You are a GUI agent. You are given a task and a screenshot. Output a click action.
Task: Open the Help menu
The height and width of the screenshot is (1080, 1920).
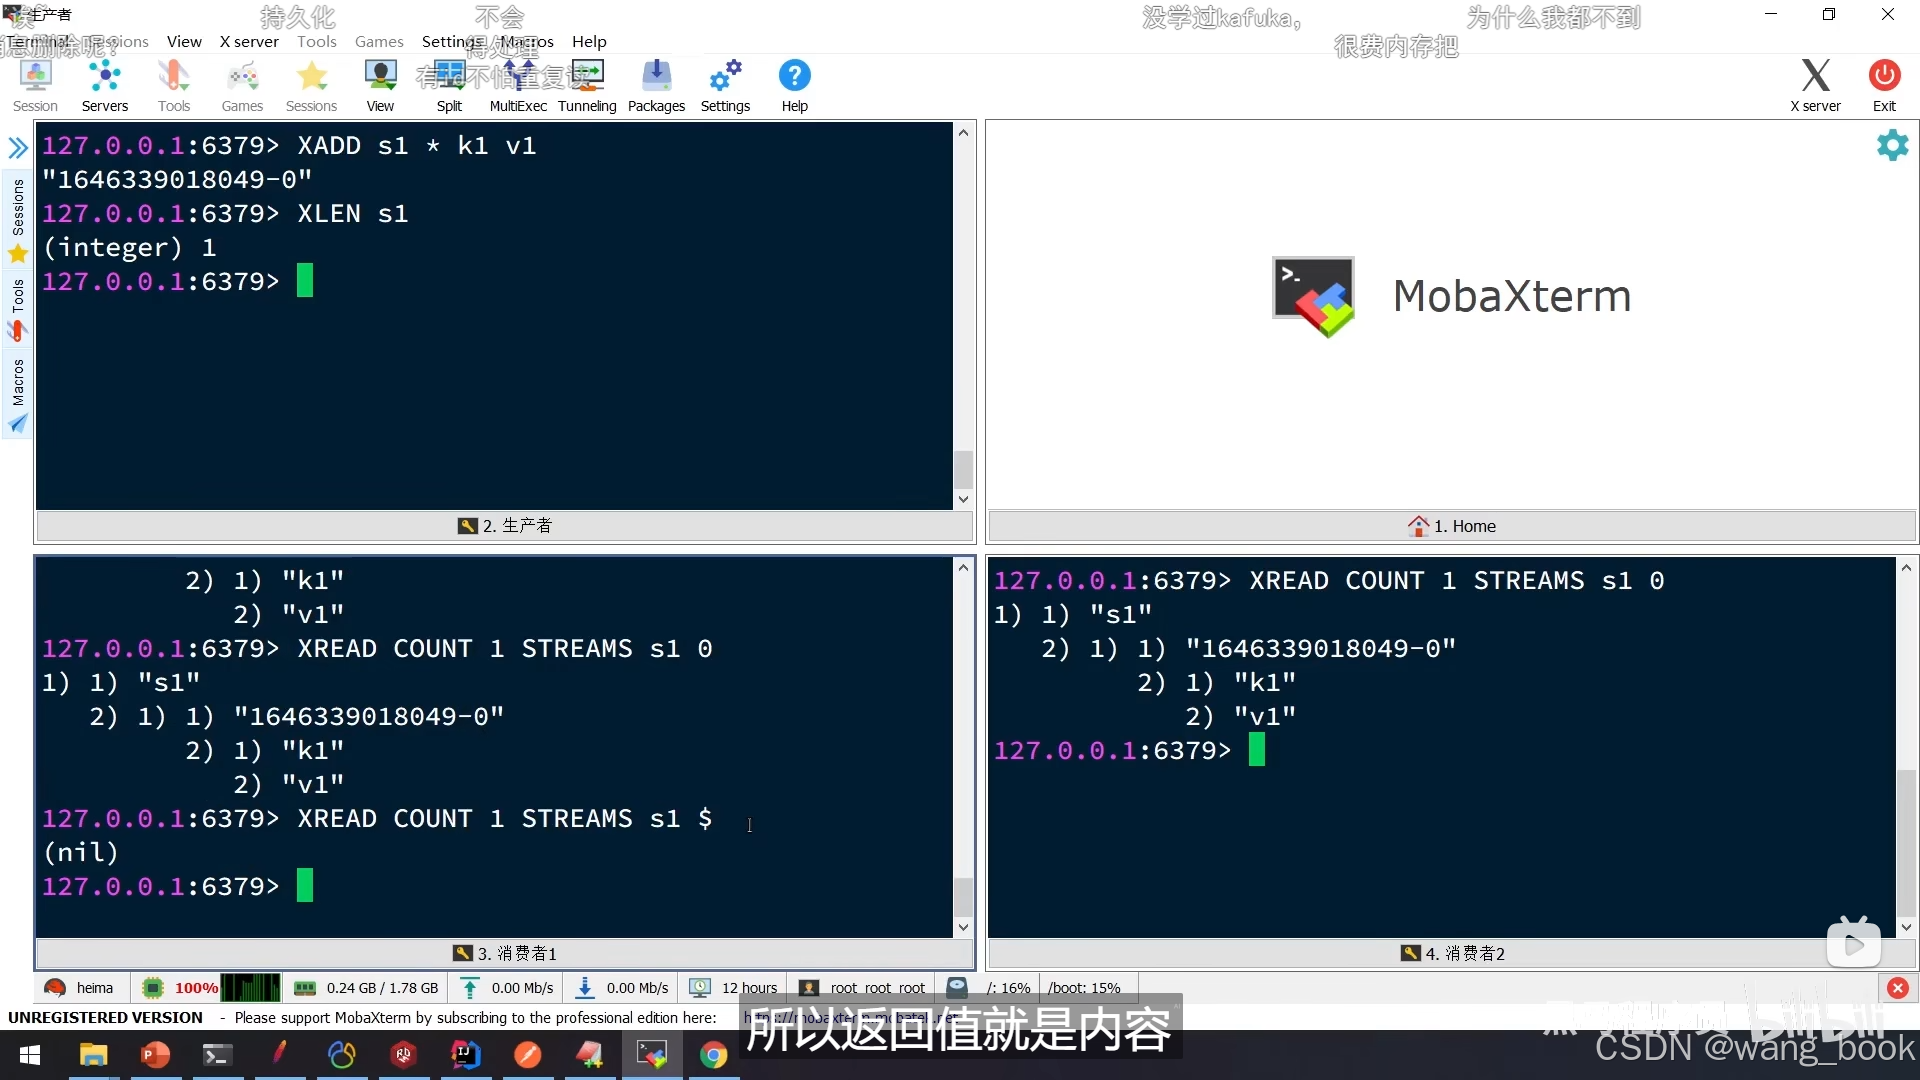point(589,41)
